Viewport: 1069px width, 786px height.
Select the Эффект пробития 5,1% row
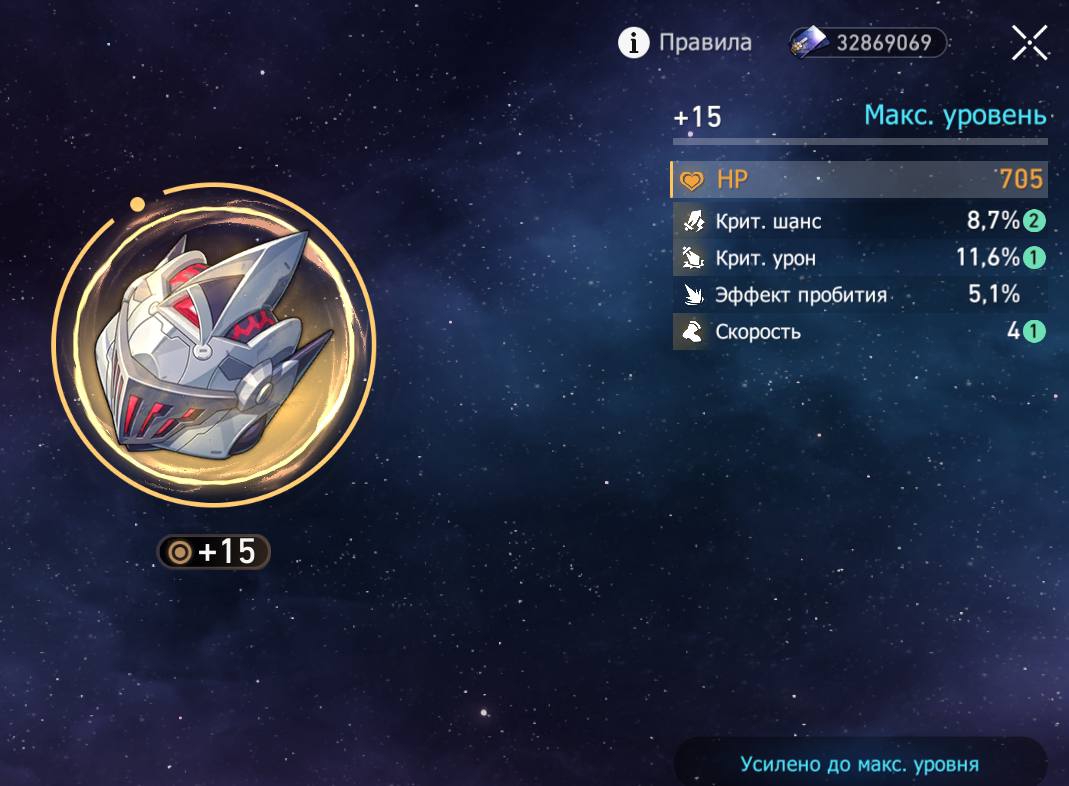click(x=859, y=294)
